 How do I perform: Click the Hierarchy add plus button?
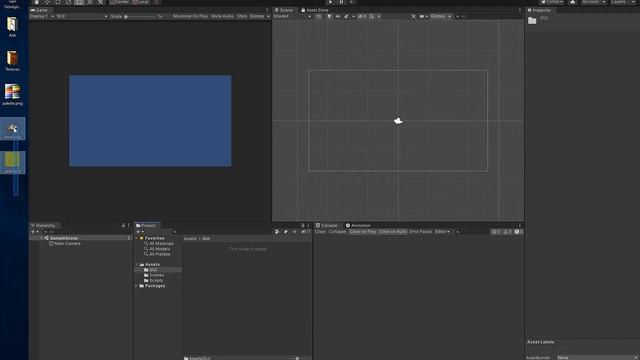(33, 232)
